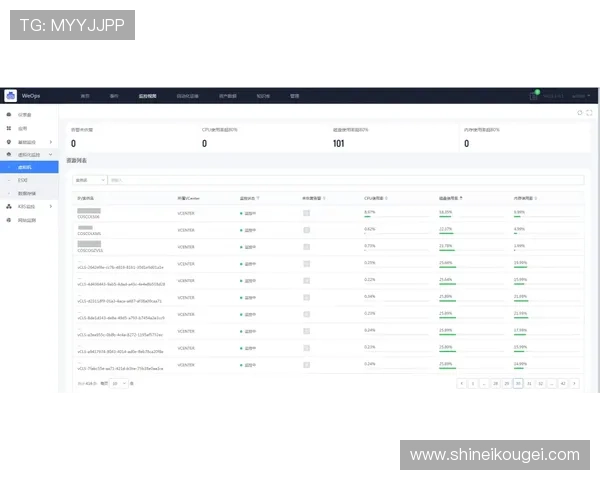
Task: Open the notification icon with green badge
Action: point(535,96)
